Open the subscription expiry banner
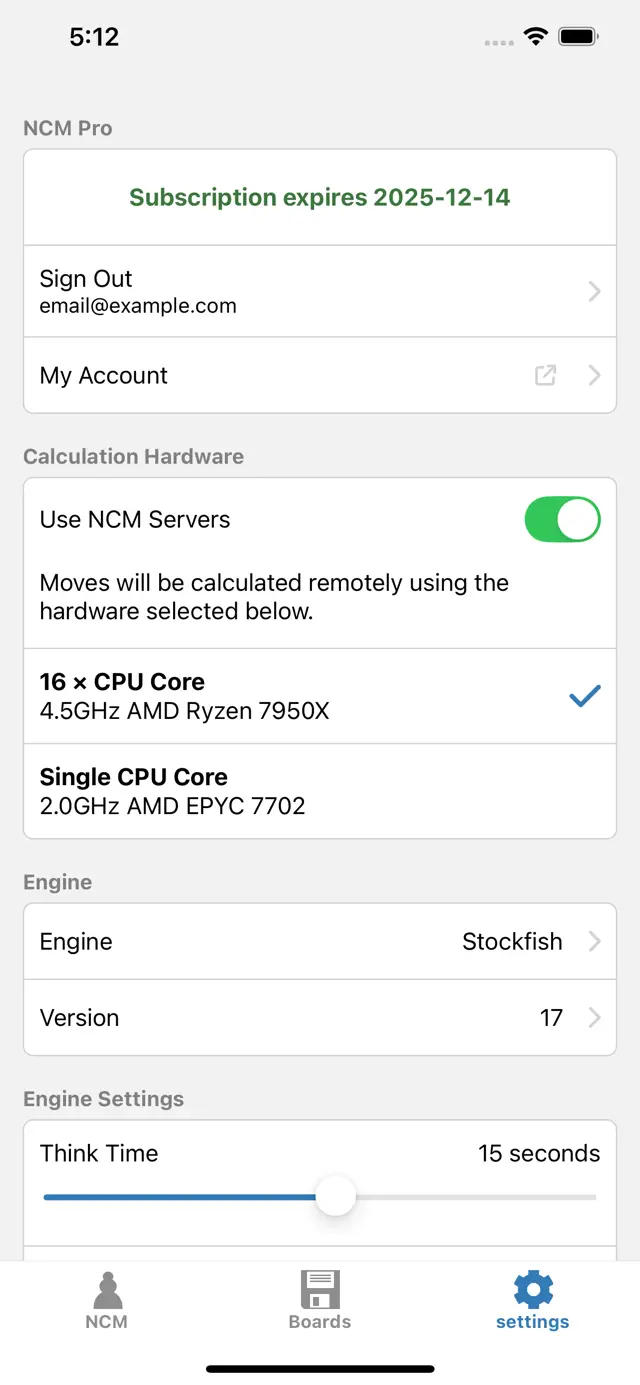640x1385 pixels. (320, 197)
